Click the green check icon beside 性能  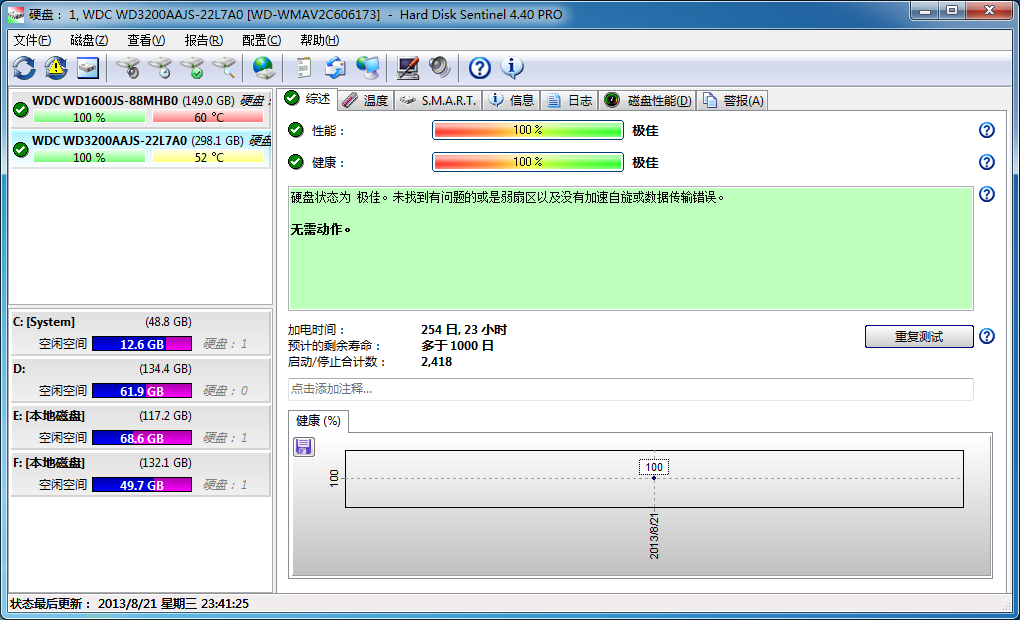[x=296, y=130]
